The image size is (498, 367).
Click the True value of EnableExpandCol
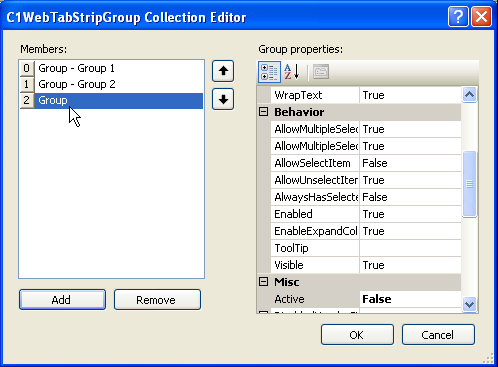coord(410,231)
